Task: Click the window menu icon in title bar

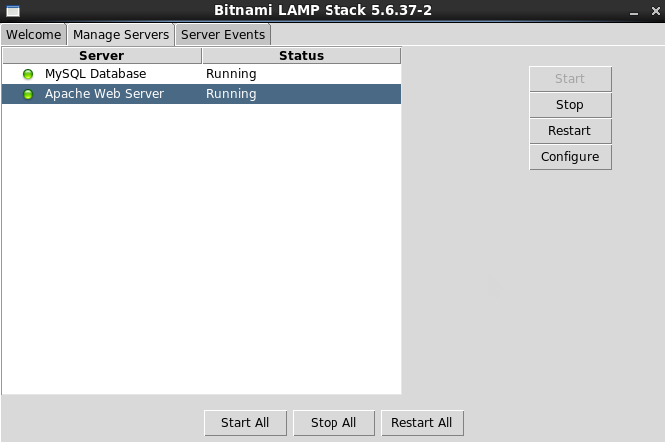Action: [13, 11]
